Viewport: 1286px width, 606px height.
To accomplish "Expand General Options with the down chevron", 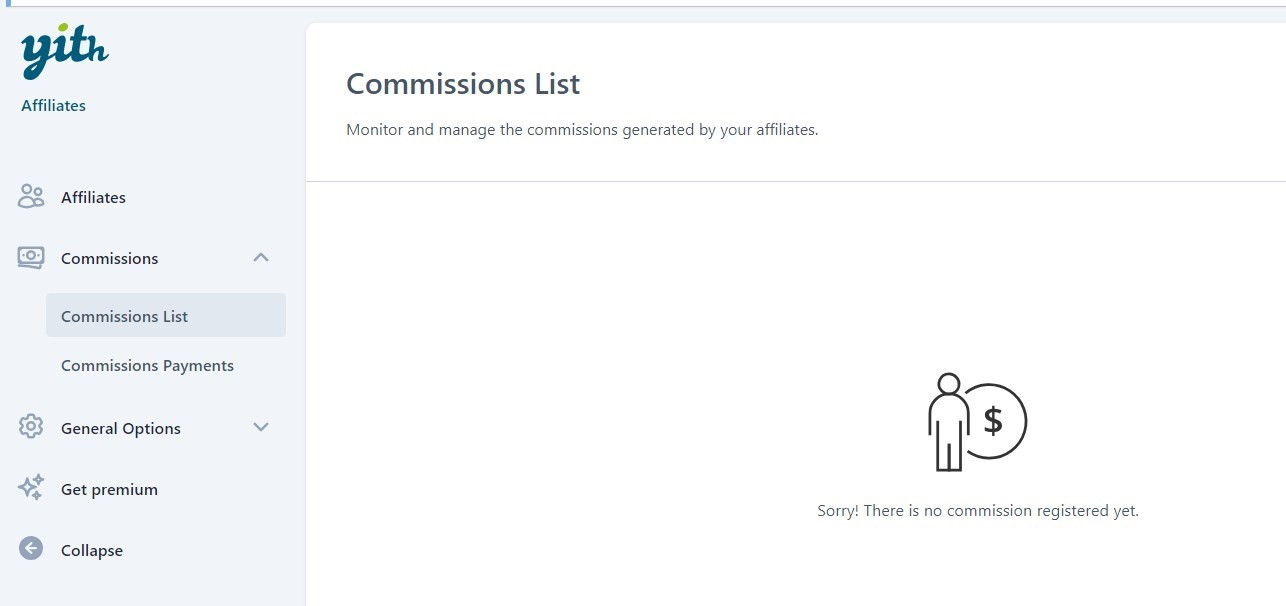I will click(x=261, y=428).
